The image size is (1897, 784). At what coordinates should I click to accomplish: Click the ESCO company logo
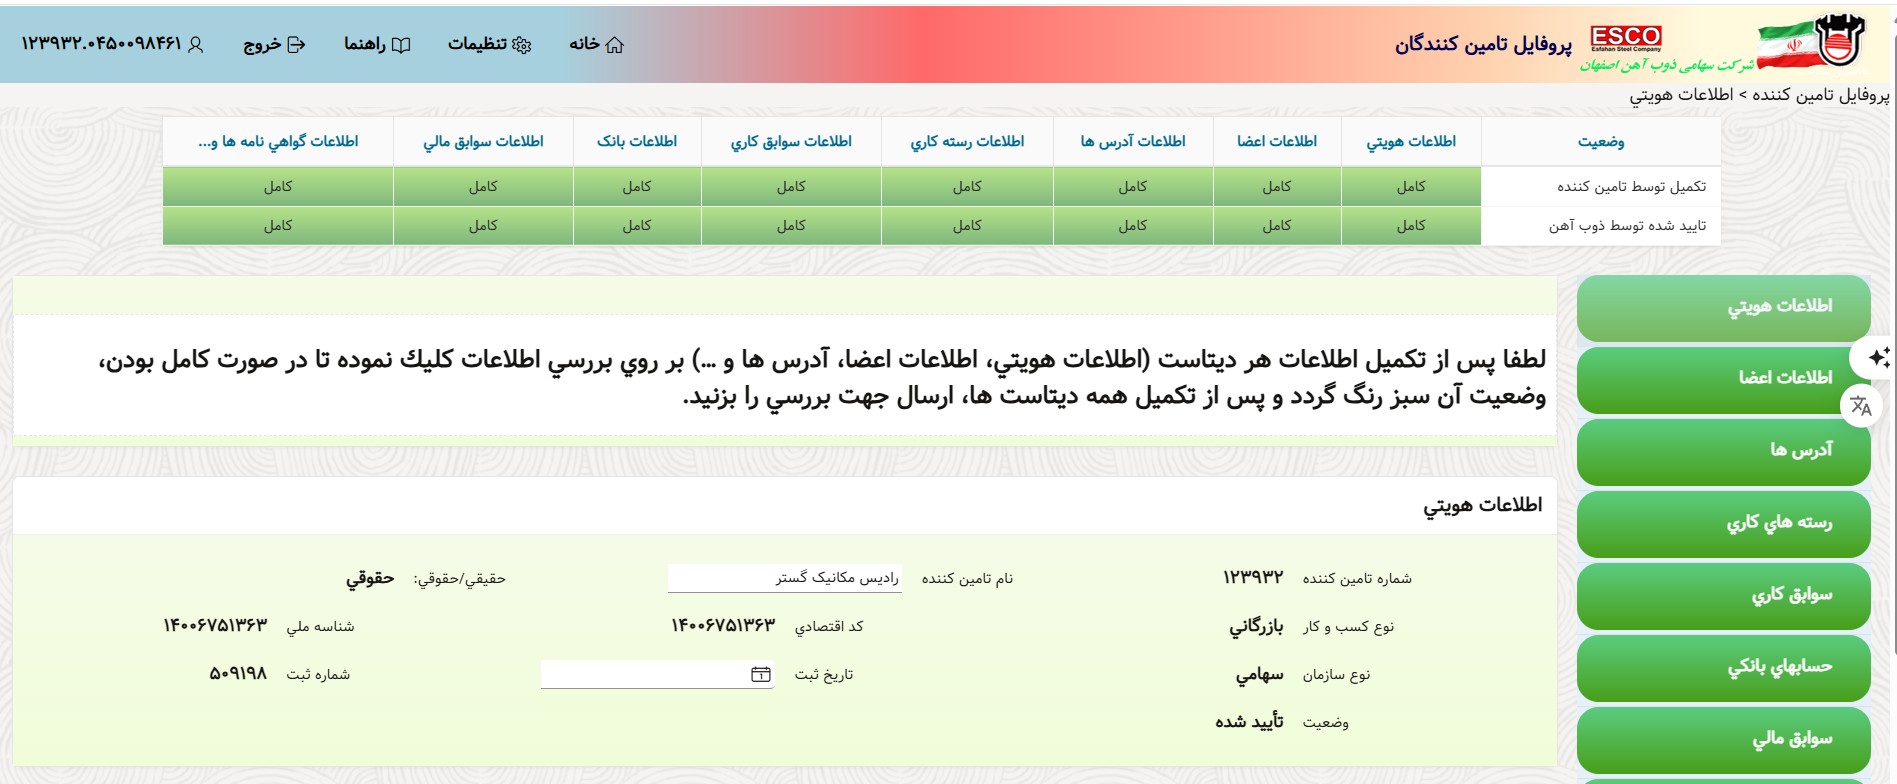1626,38
